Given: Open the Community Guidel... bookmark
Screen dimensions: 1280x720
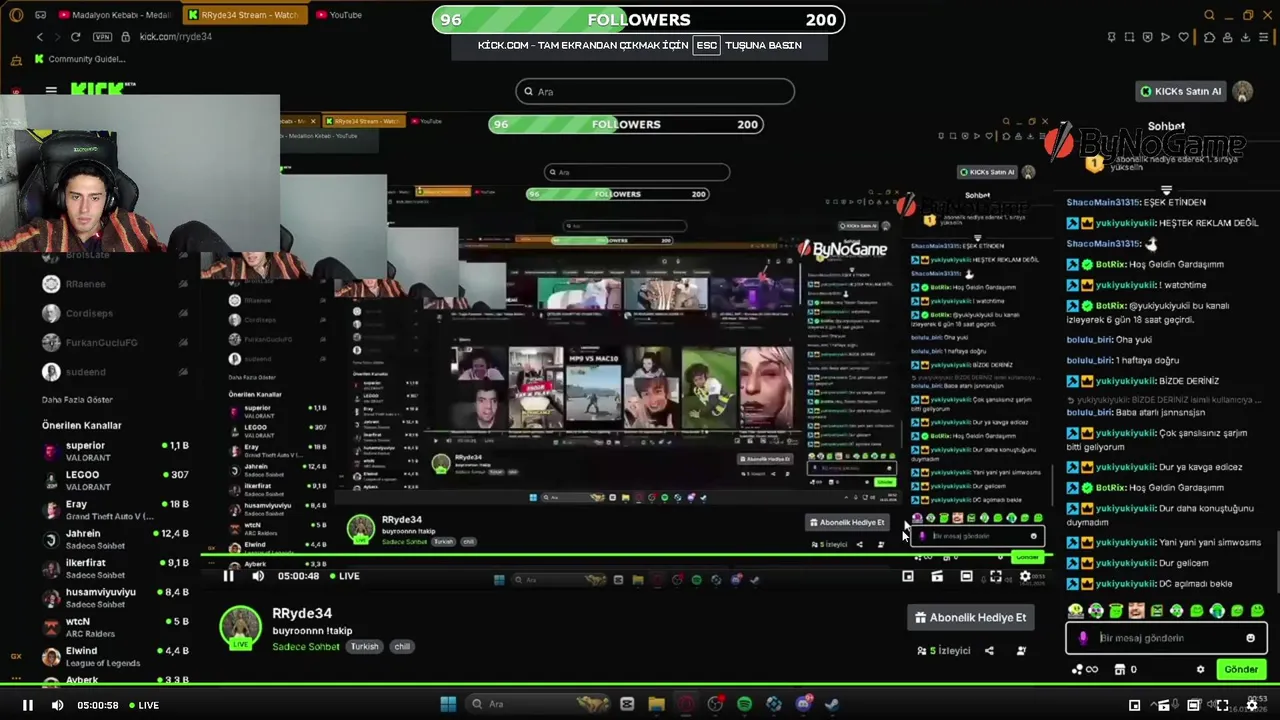Looking at the screenshot, I should (x=79, y=59).
